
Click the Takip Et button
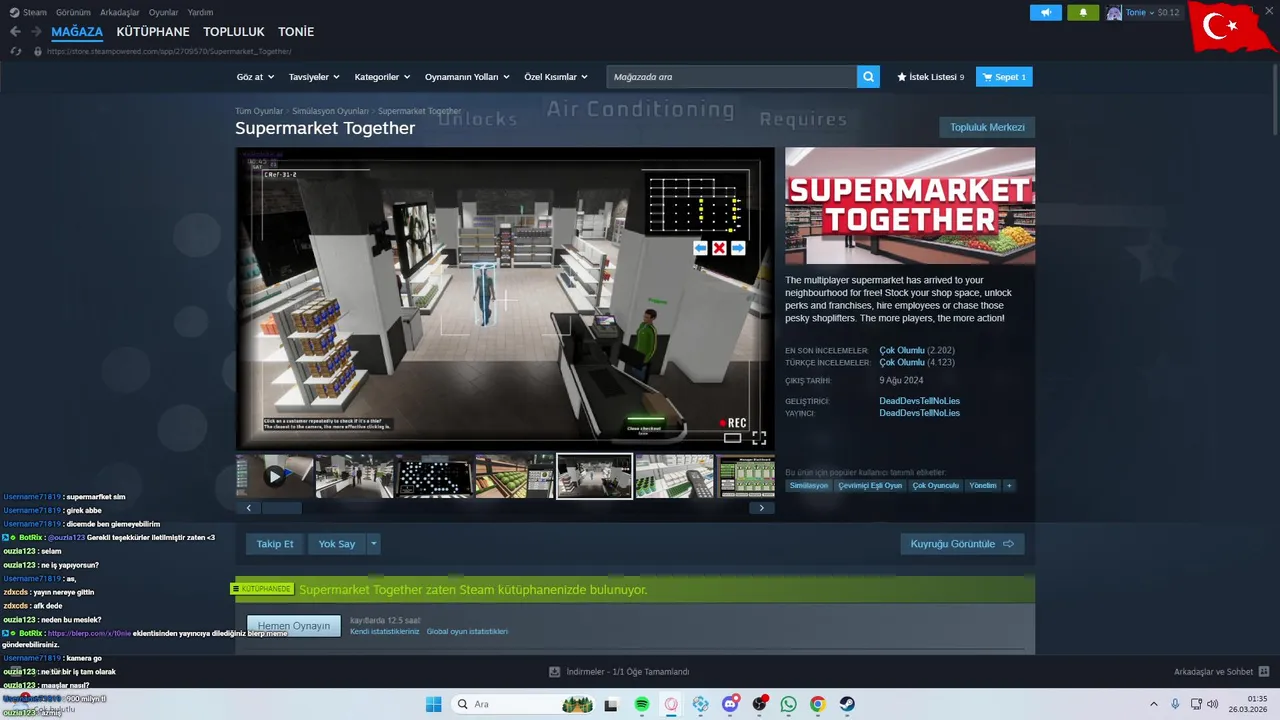[x=275, y=544]
